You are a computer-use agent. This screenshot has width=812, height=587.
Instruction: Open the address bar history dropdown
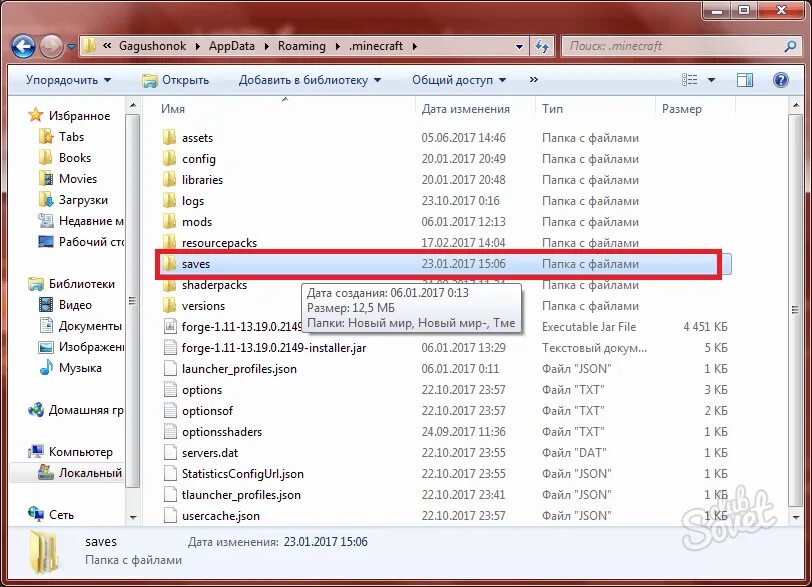click(x=519, y=47)
